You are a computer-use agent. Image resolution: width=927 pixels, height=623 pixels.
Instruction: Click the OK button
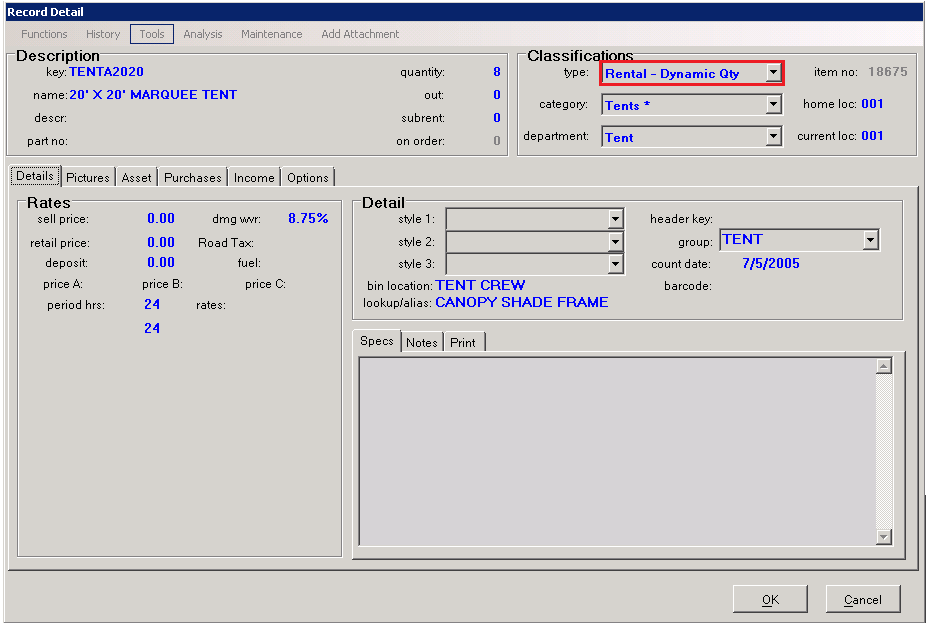click(x=770, y=600)
